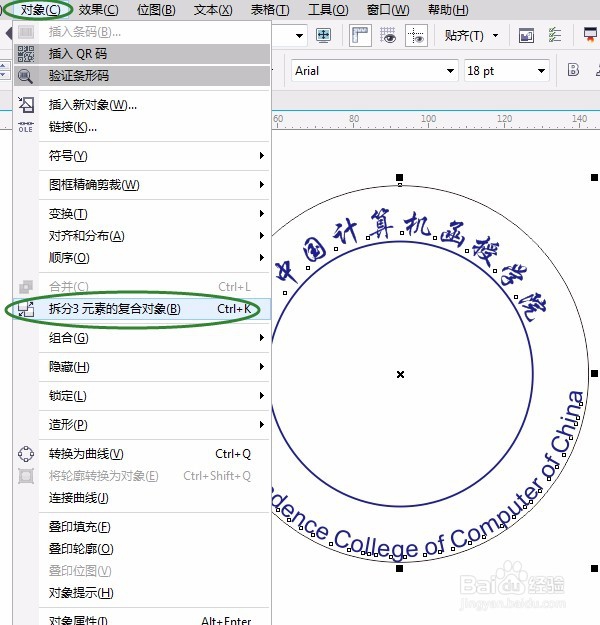Expand the 隐藏(H) submenu

142,367
